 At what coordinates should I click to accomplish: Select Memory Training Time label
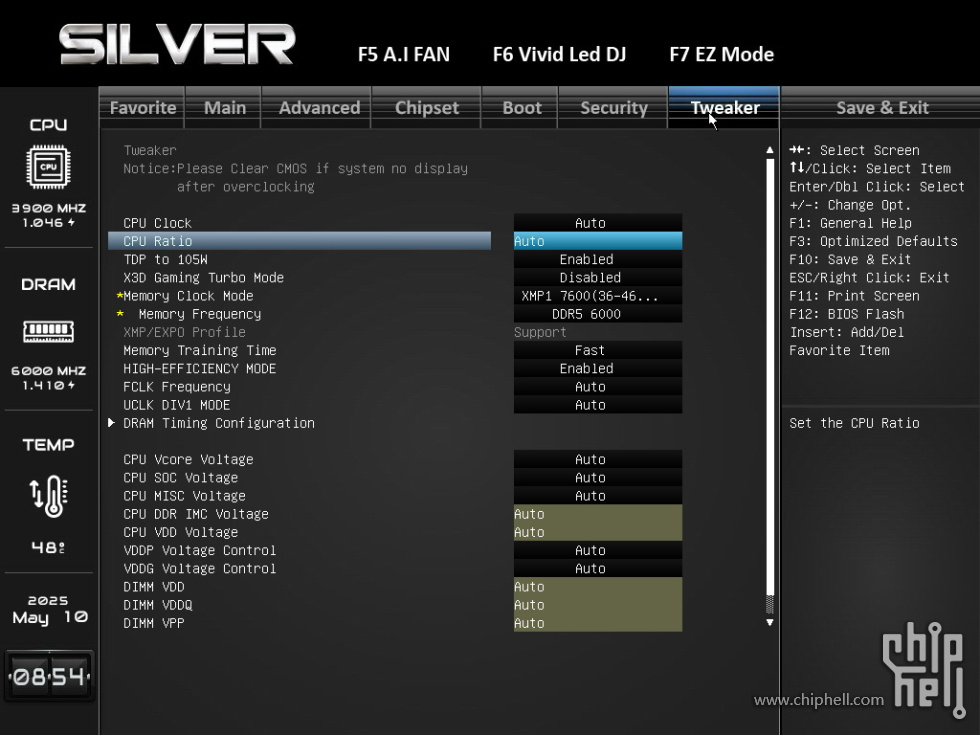[199, 350]
